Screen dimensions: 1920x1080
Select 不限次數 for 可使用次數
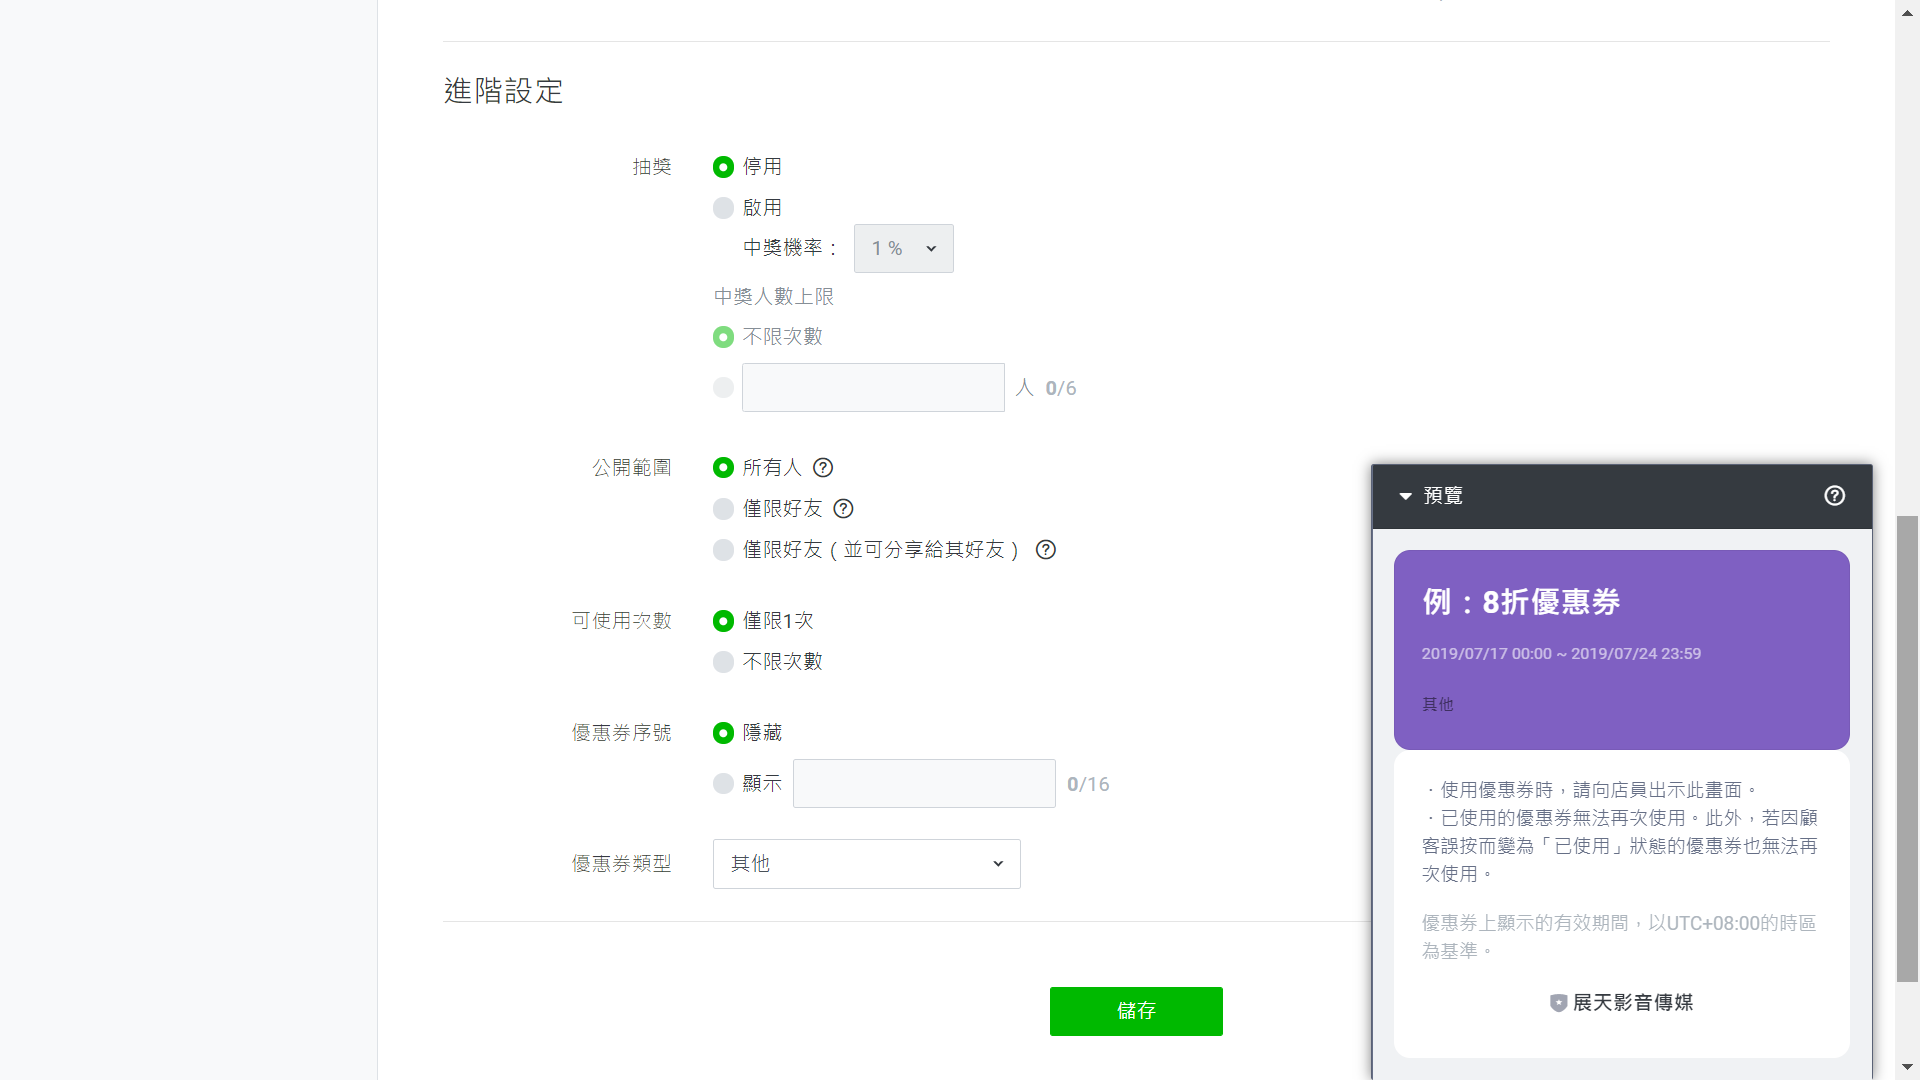pos(723,662)
